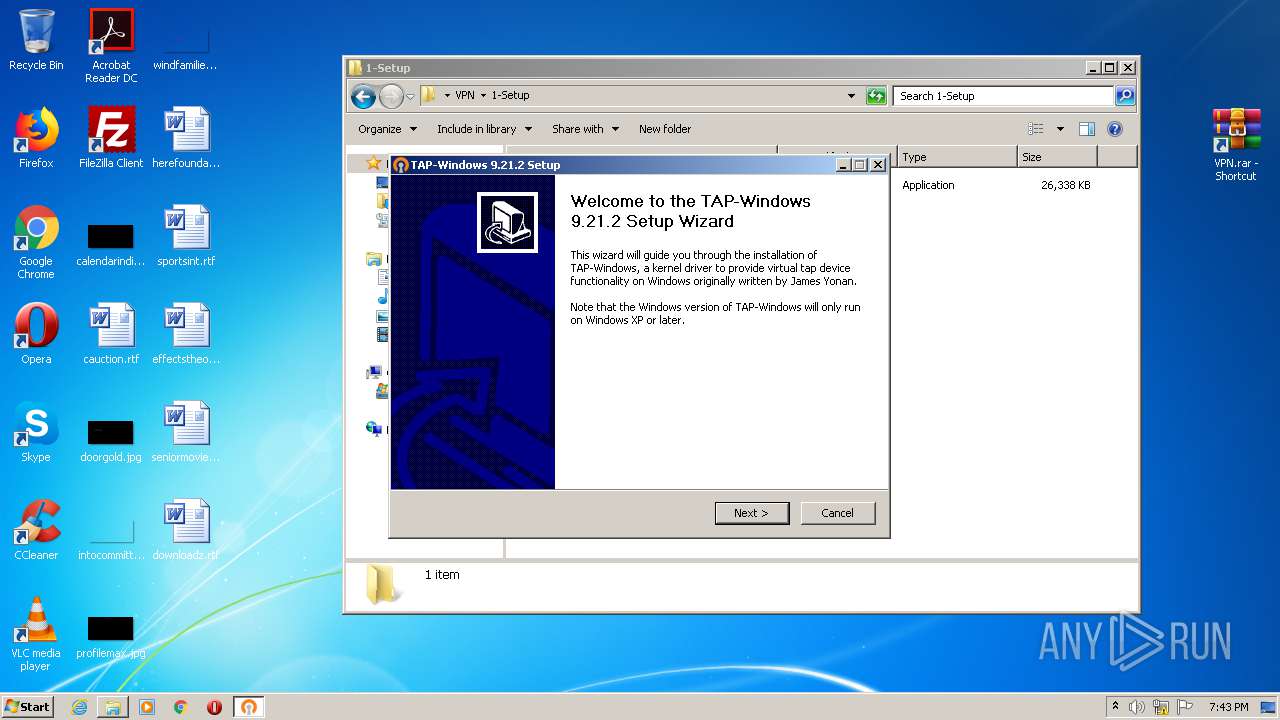Open Chrome from the taskbar

pyautogui.click(x=181, y=707)
